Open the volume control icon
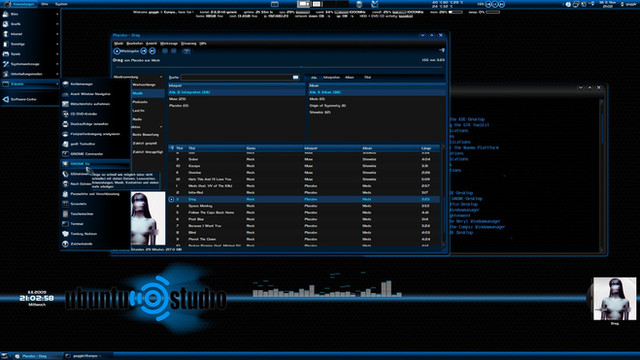Image resolution: width=640 pixels, height=360 pixels. pos(442,50)
